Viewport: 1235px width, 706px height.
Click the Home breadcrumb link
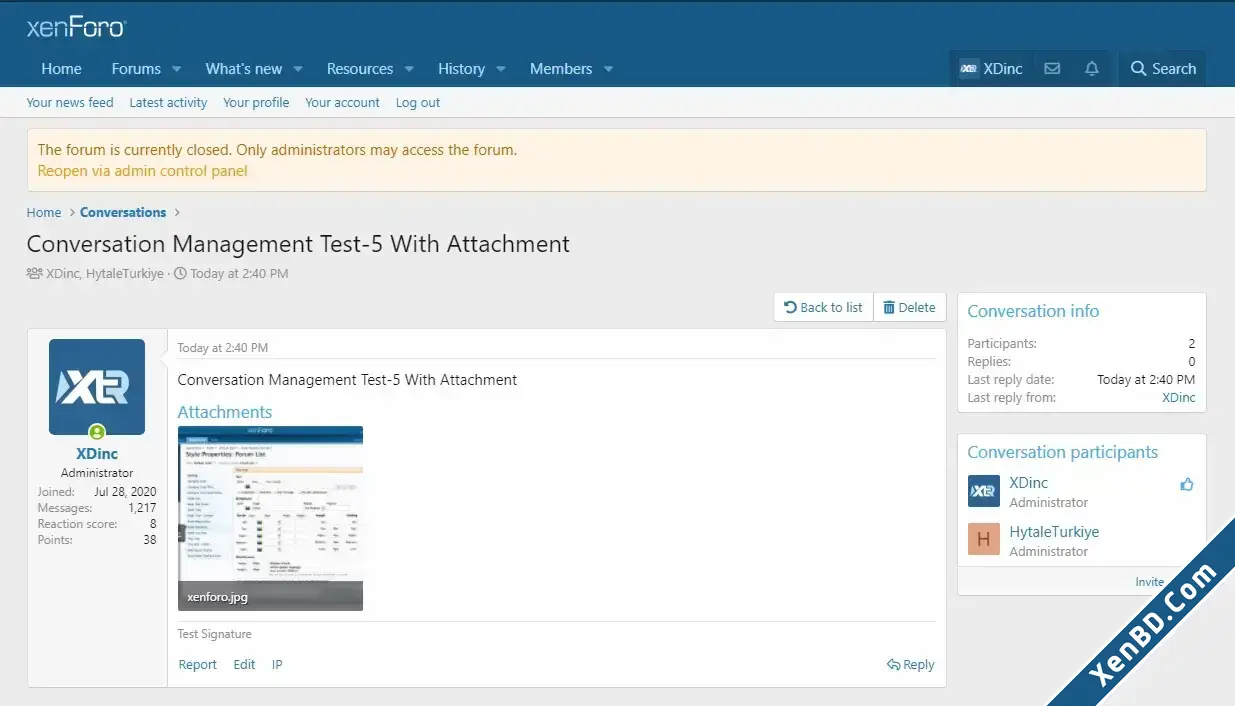tap(44, 212)
